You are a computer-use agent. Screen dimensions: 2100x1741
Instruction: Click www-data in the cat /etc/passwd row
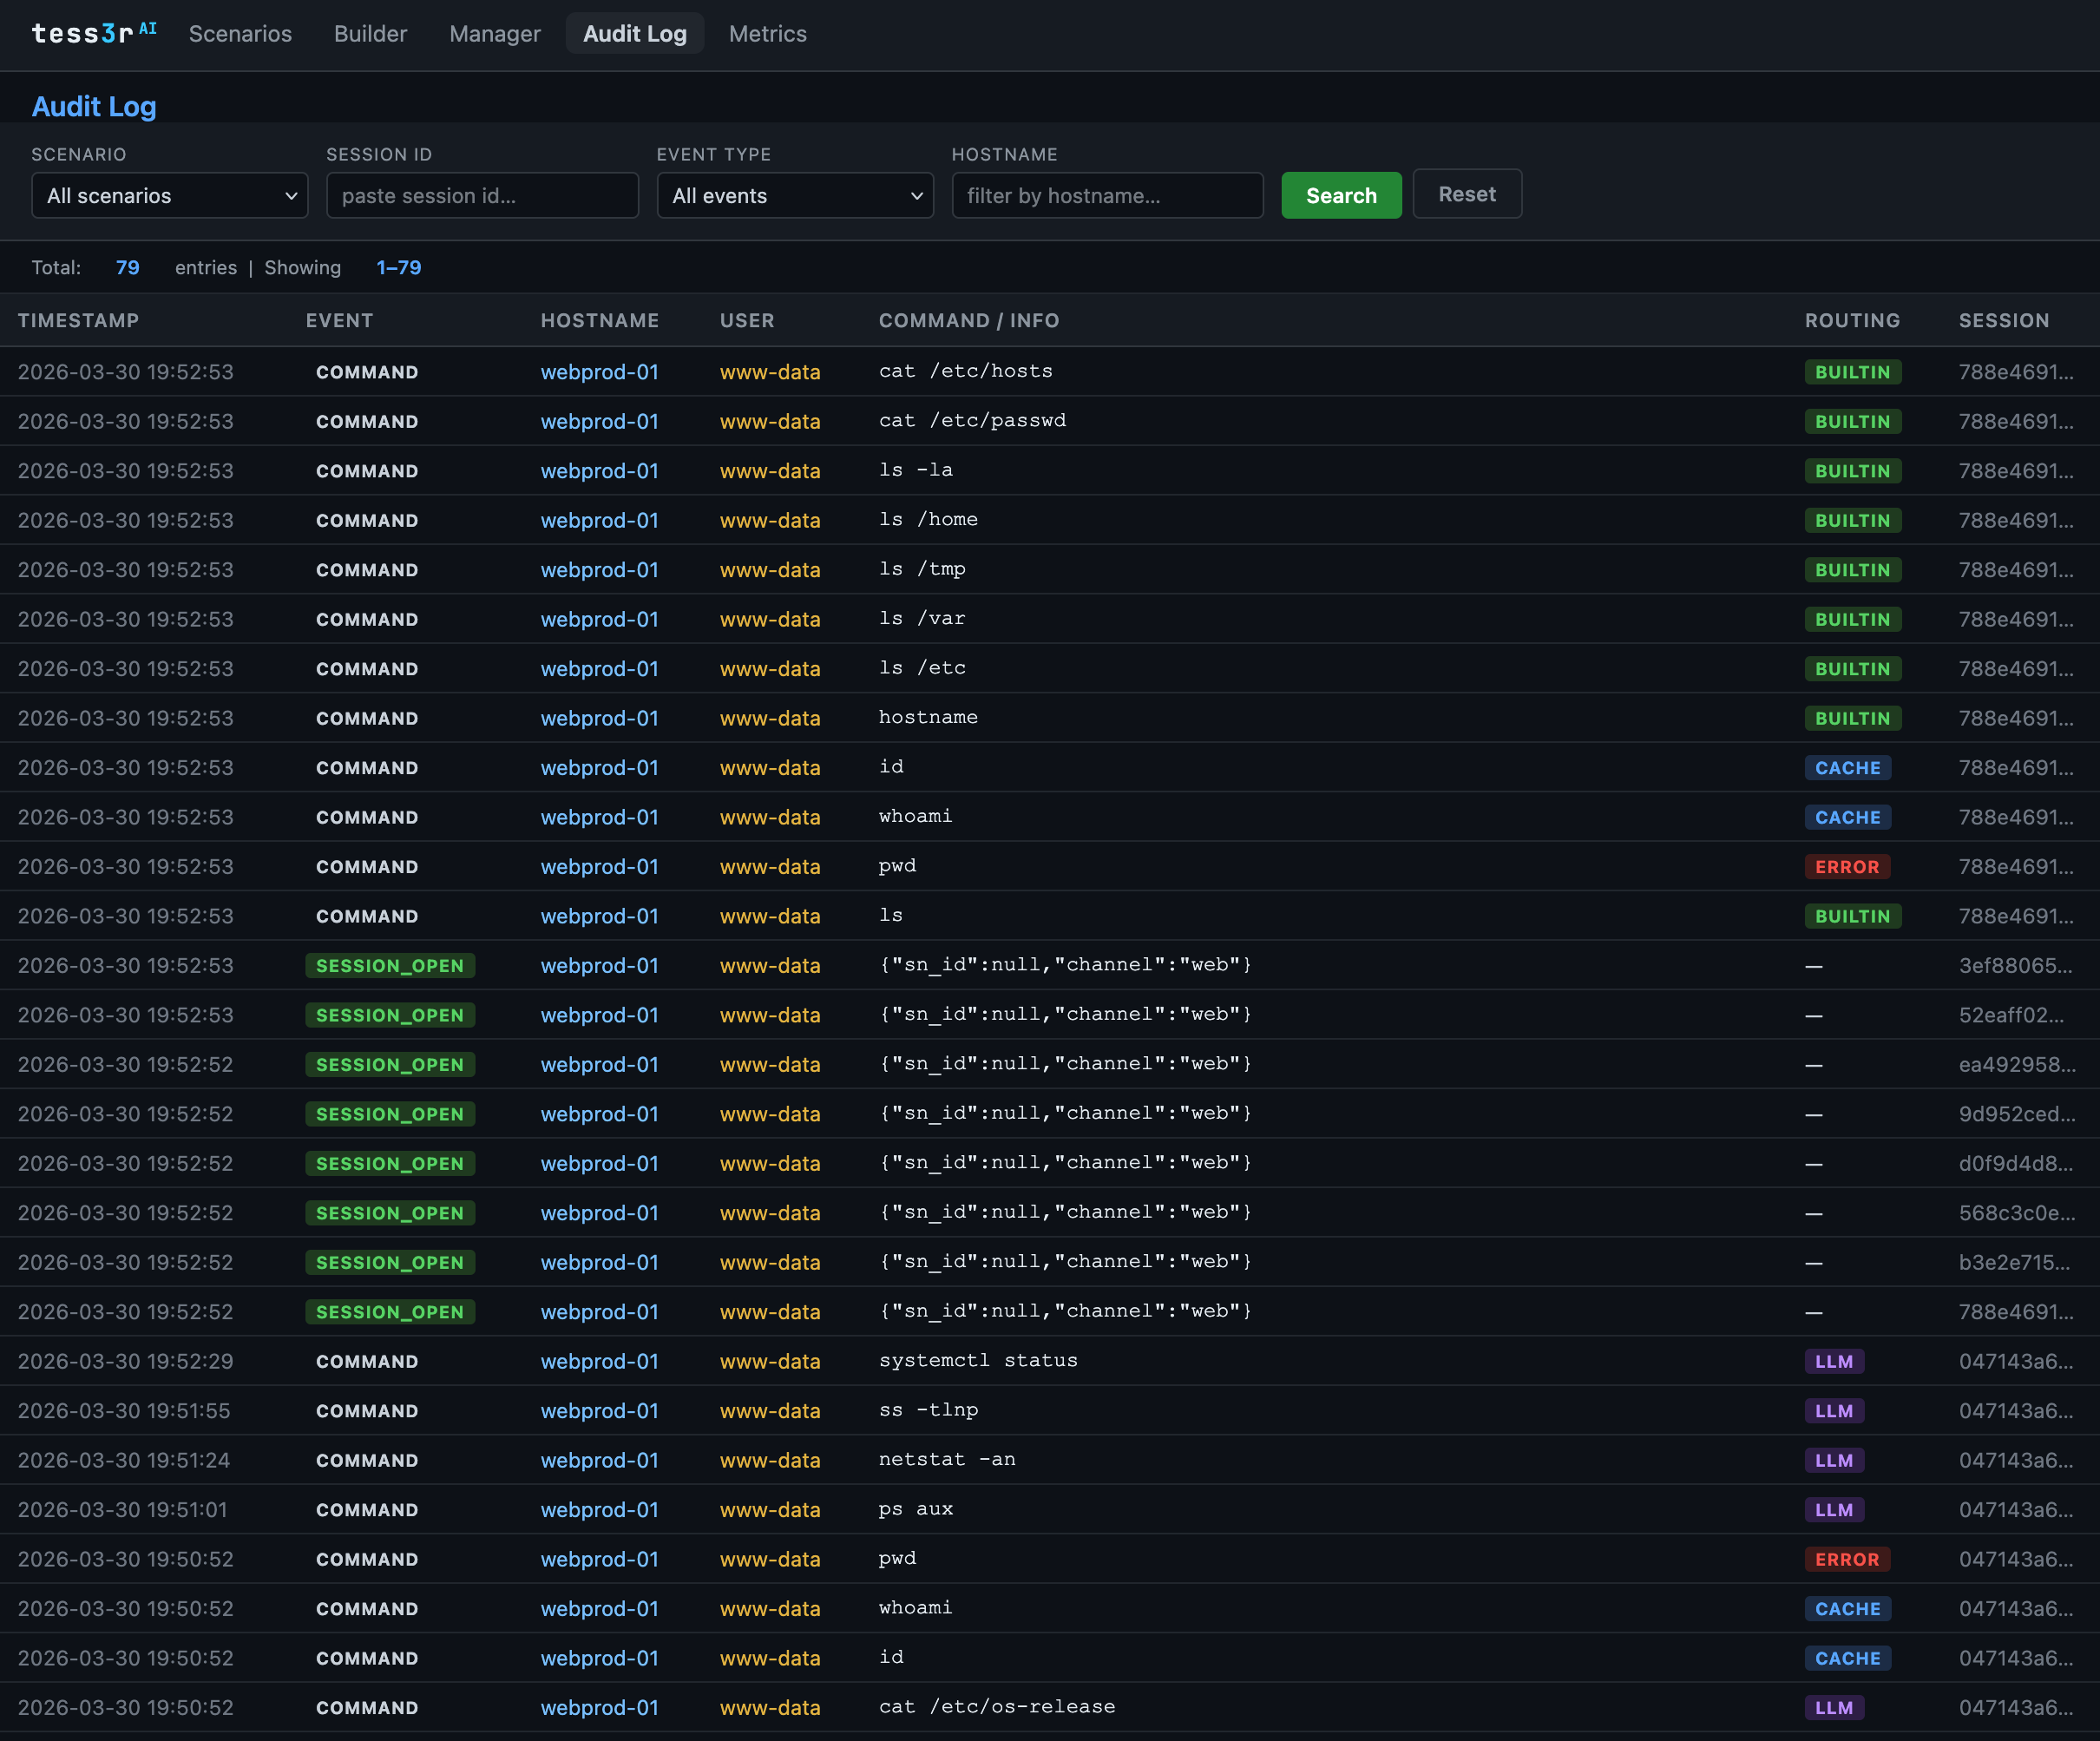[770, 421]
